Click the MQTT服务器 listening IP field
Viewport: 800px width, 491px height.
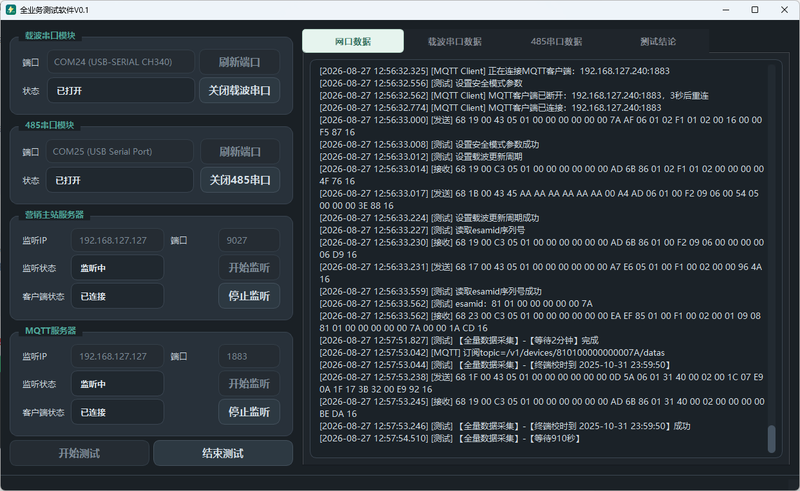117,356
